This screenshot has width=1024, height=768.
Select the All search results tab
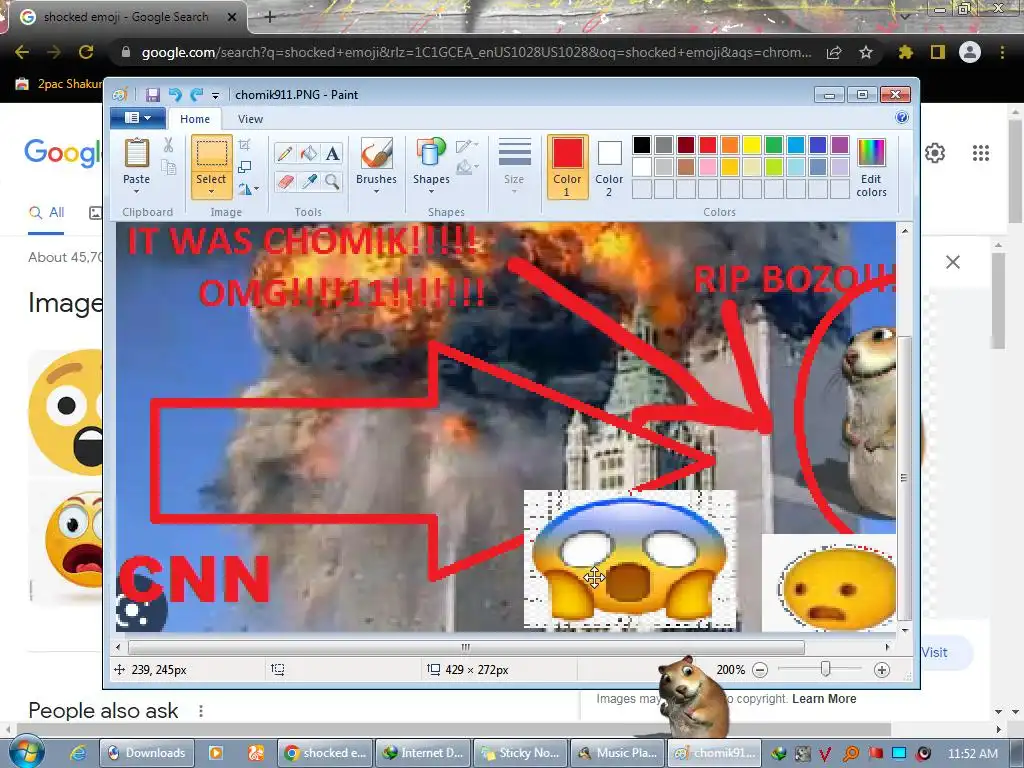coord(46,212)
